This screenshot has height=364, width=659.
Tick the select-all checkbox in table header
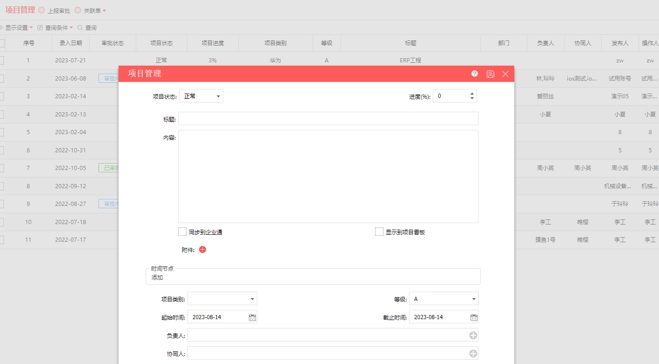point(2,43)
